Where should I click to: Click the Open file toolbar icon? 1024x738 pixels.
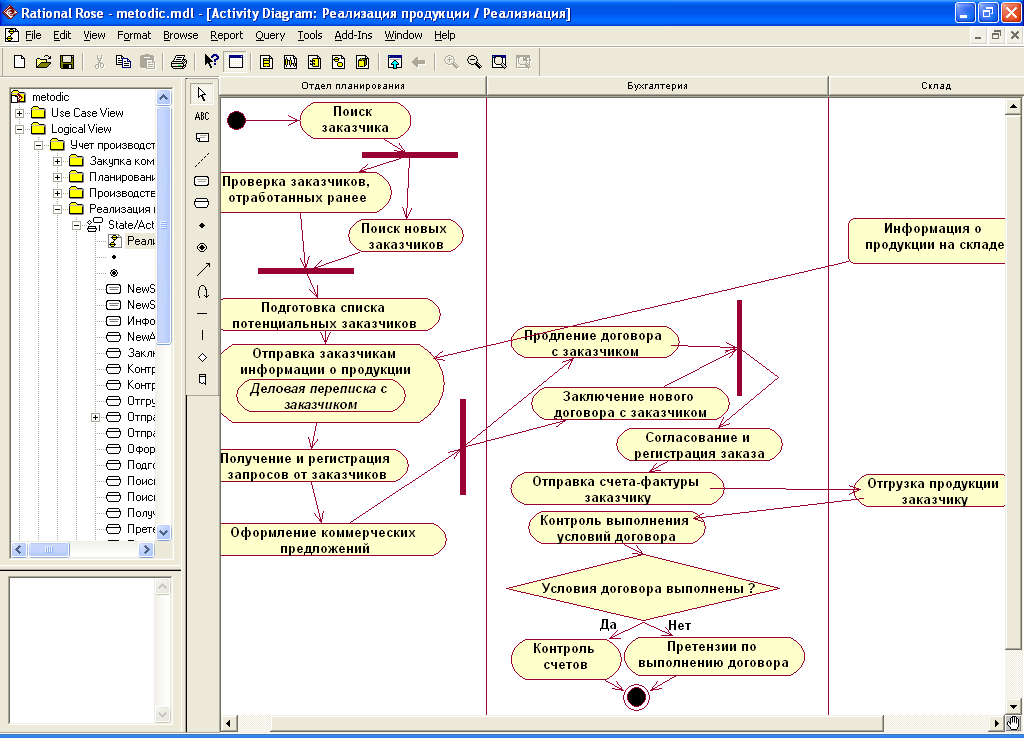tap(43, 62)
